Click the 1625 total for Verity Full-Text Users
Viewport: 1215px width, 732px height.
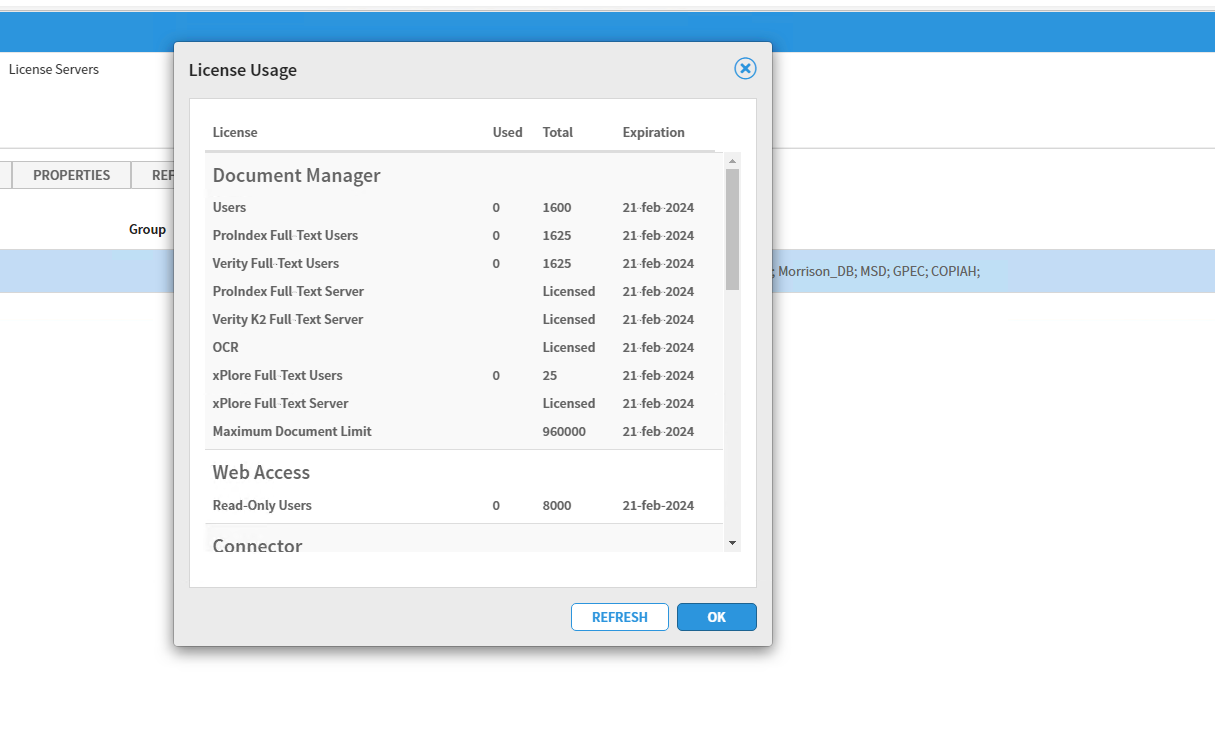click(557, 263)
